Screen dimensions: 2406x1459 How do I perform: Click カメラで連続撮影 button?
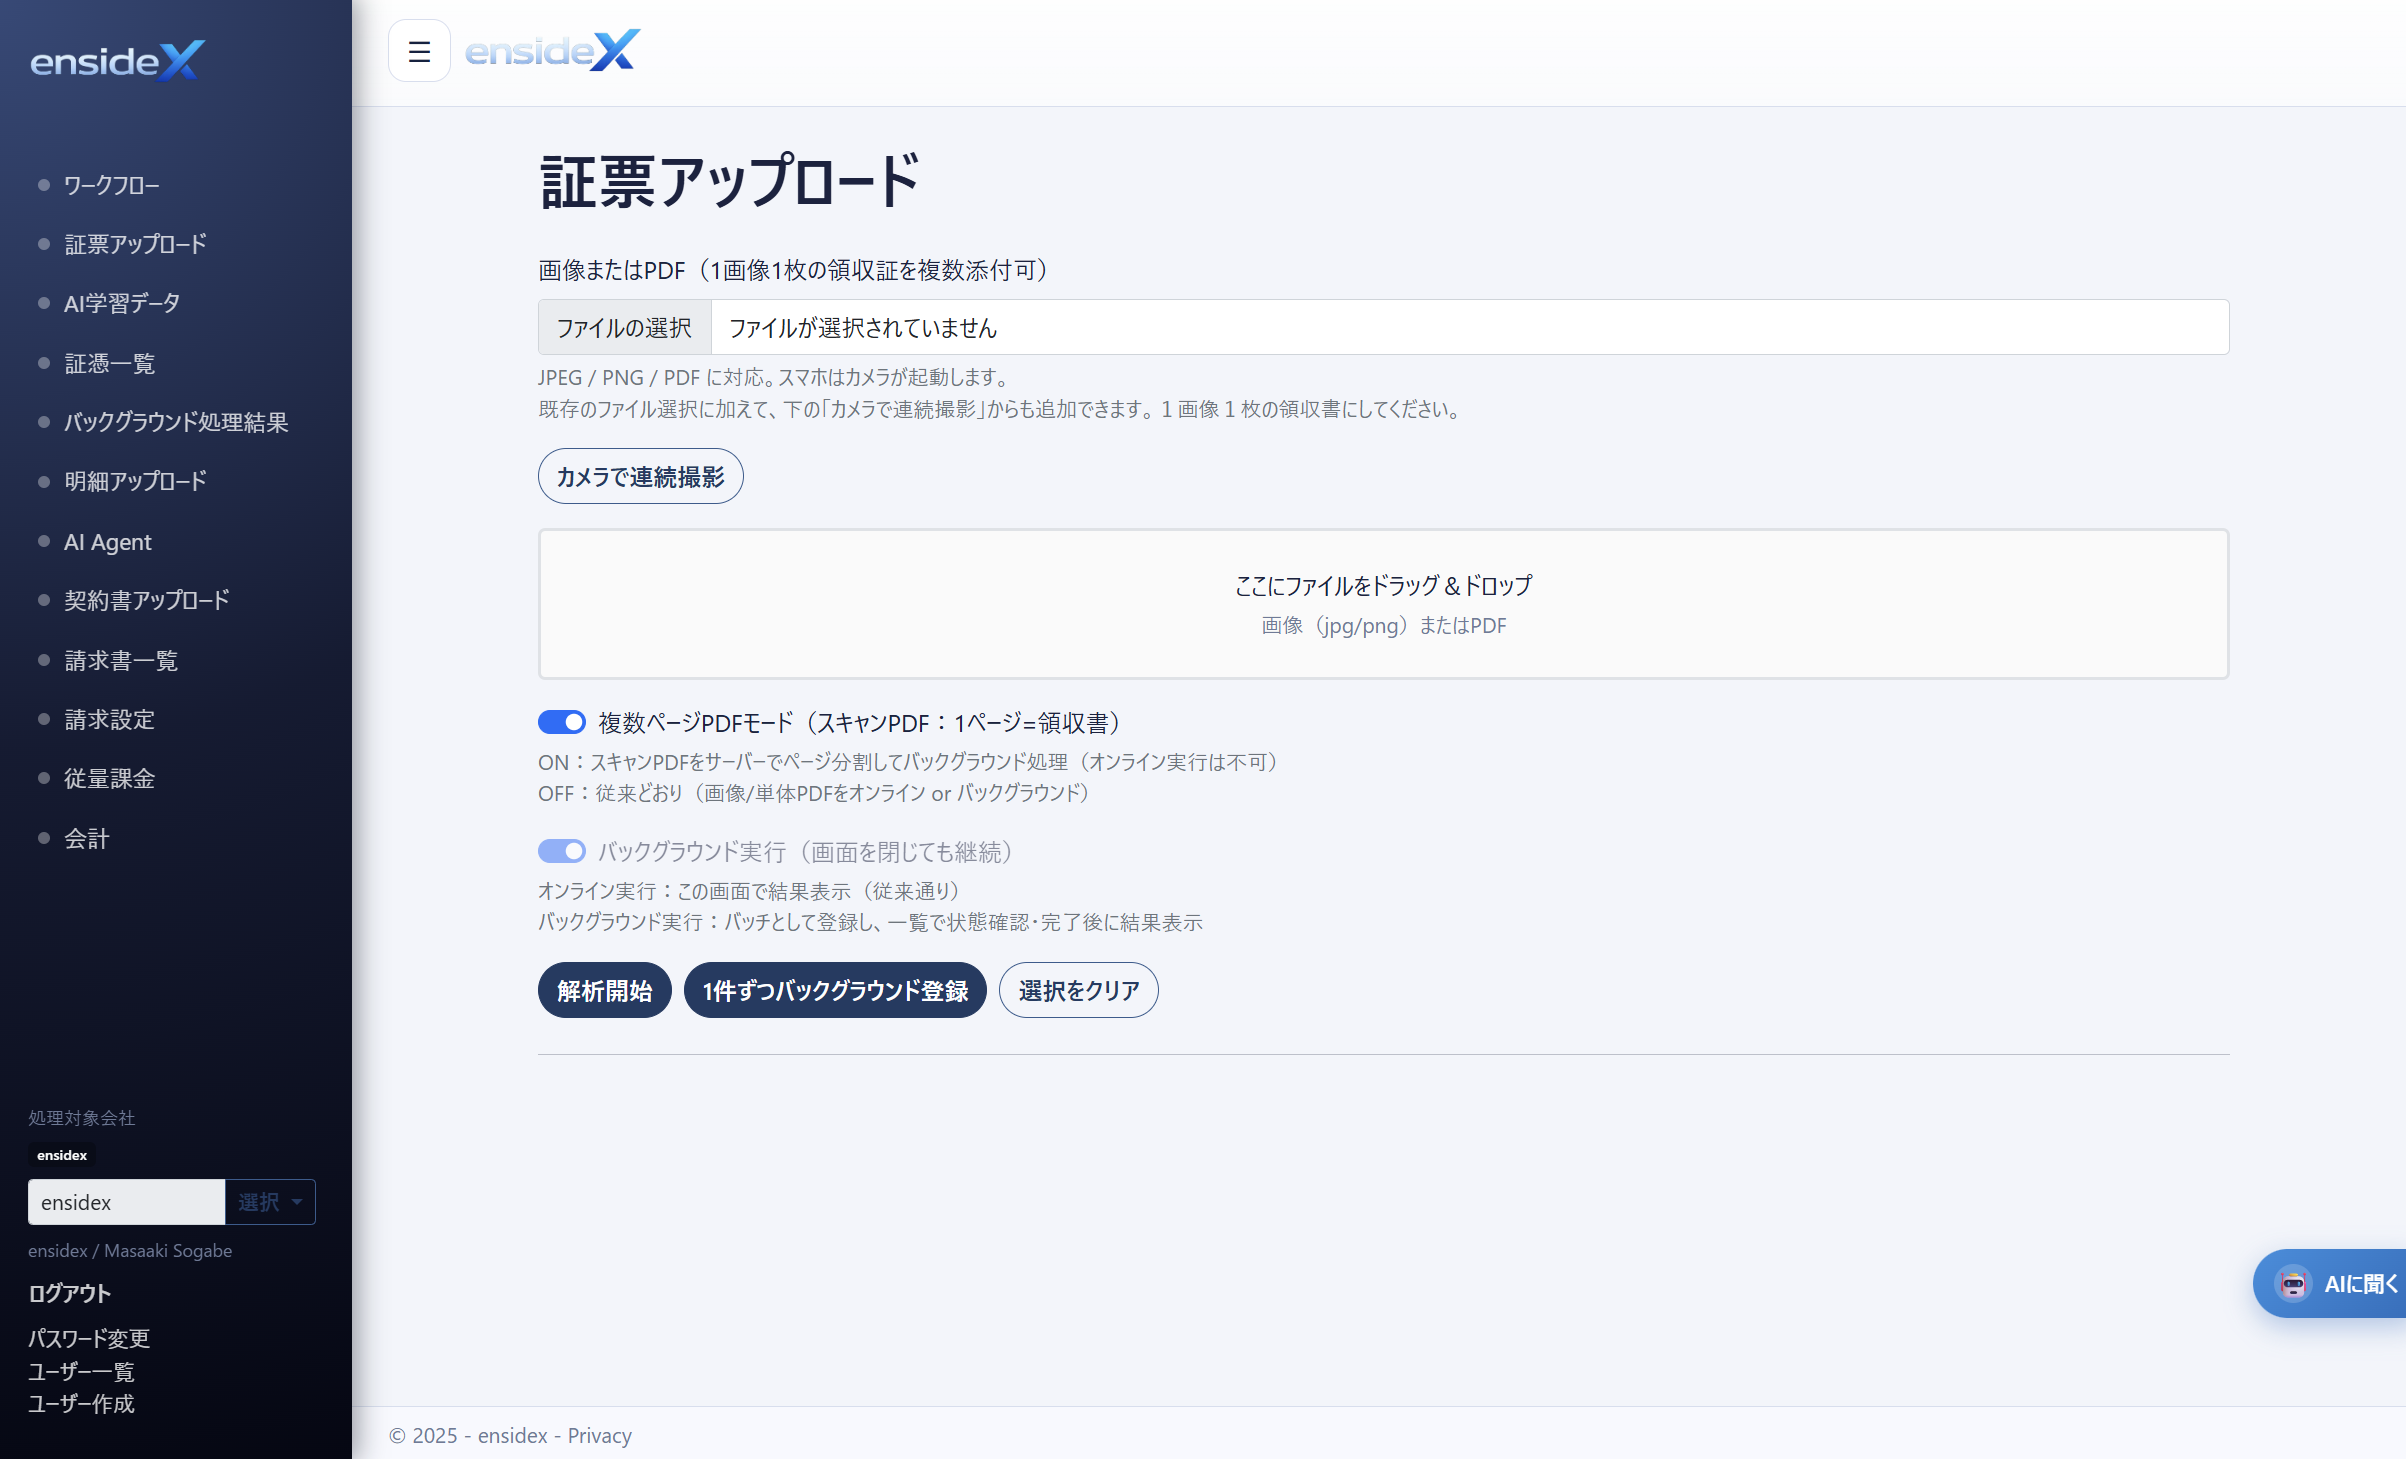point(641,476)
